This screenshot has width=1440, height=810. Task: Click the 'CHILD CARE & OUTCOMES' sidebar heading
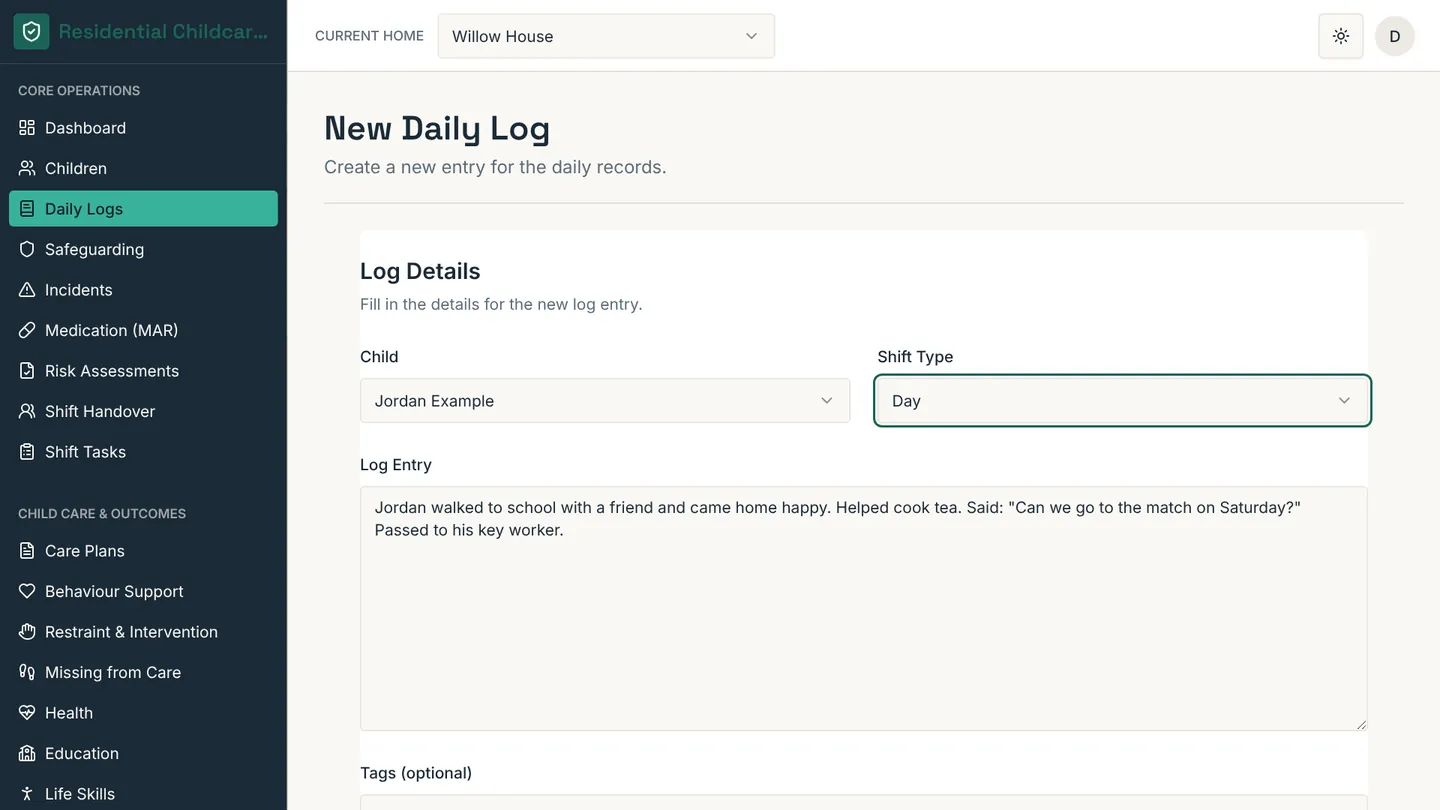(102, 514)
